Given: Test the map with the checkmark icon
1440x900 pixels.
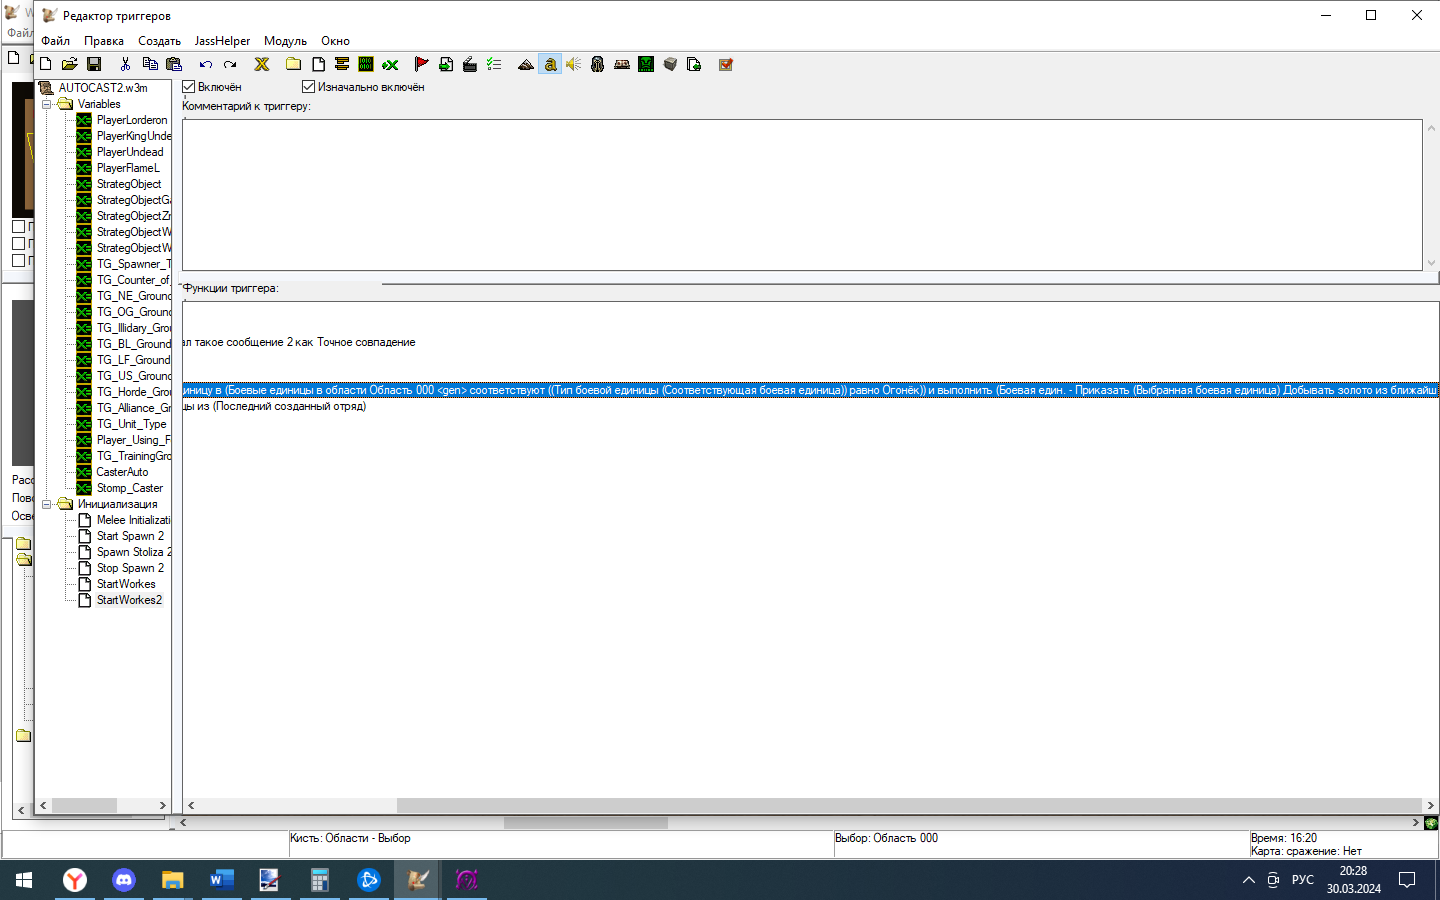Looking at the screenshot, I should 726,64.
